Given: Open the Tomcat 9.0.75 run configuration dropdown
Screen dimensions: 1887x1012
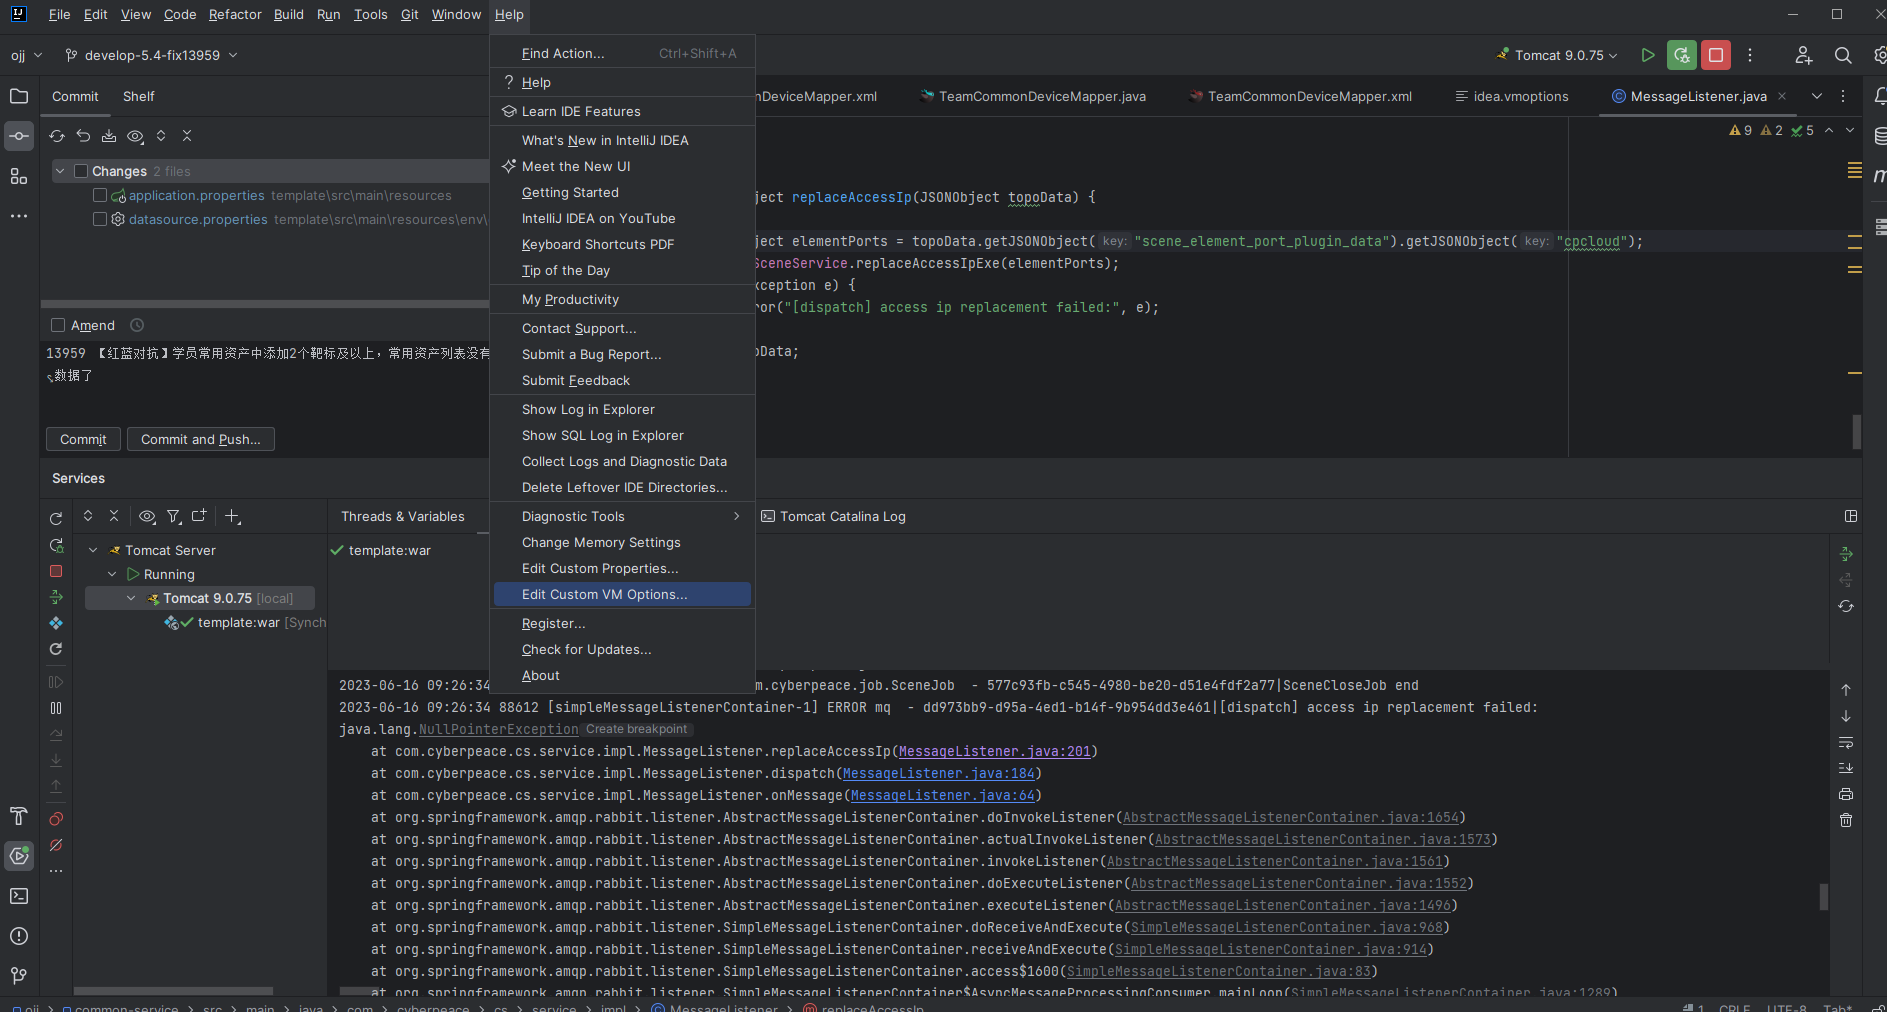Looking at the screenshot, I should pyautogui.click(x=1557, y=55).
